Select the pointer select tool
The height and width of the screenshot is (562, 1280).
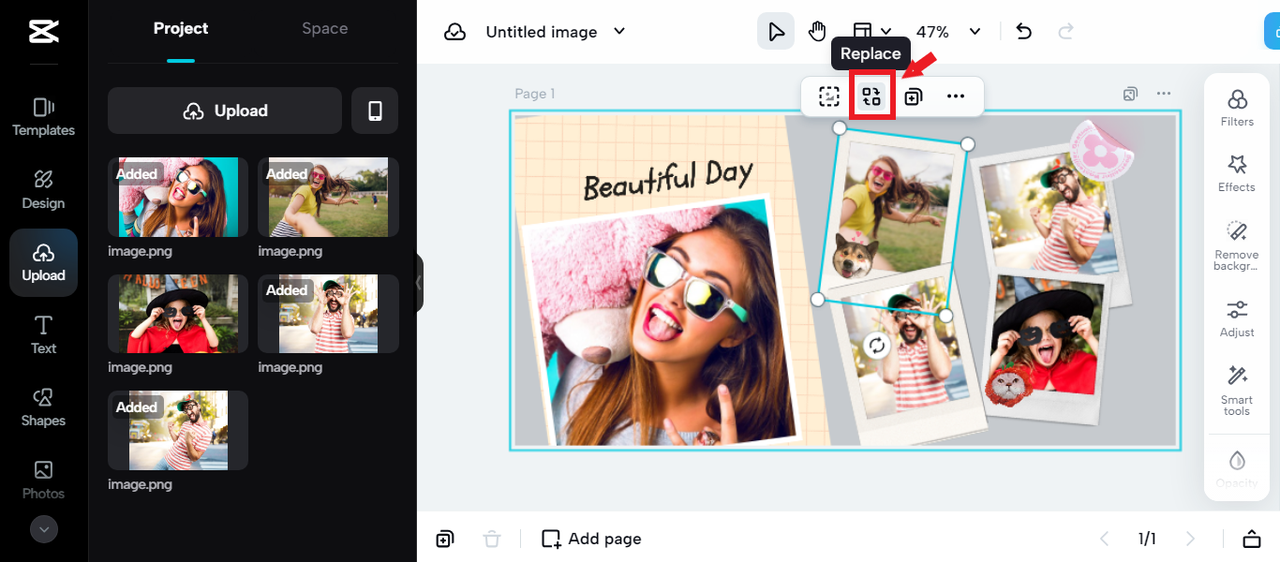pos(776,32)
